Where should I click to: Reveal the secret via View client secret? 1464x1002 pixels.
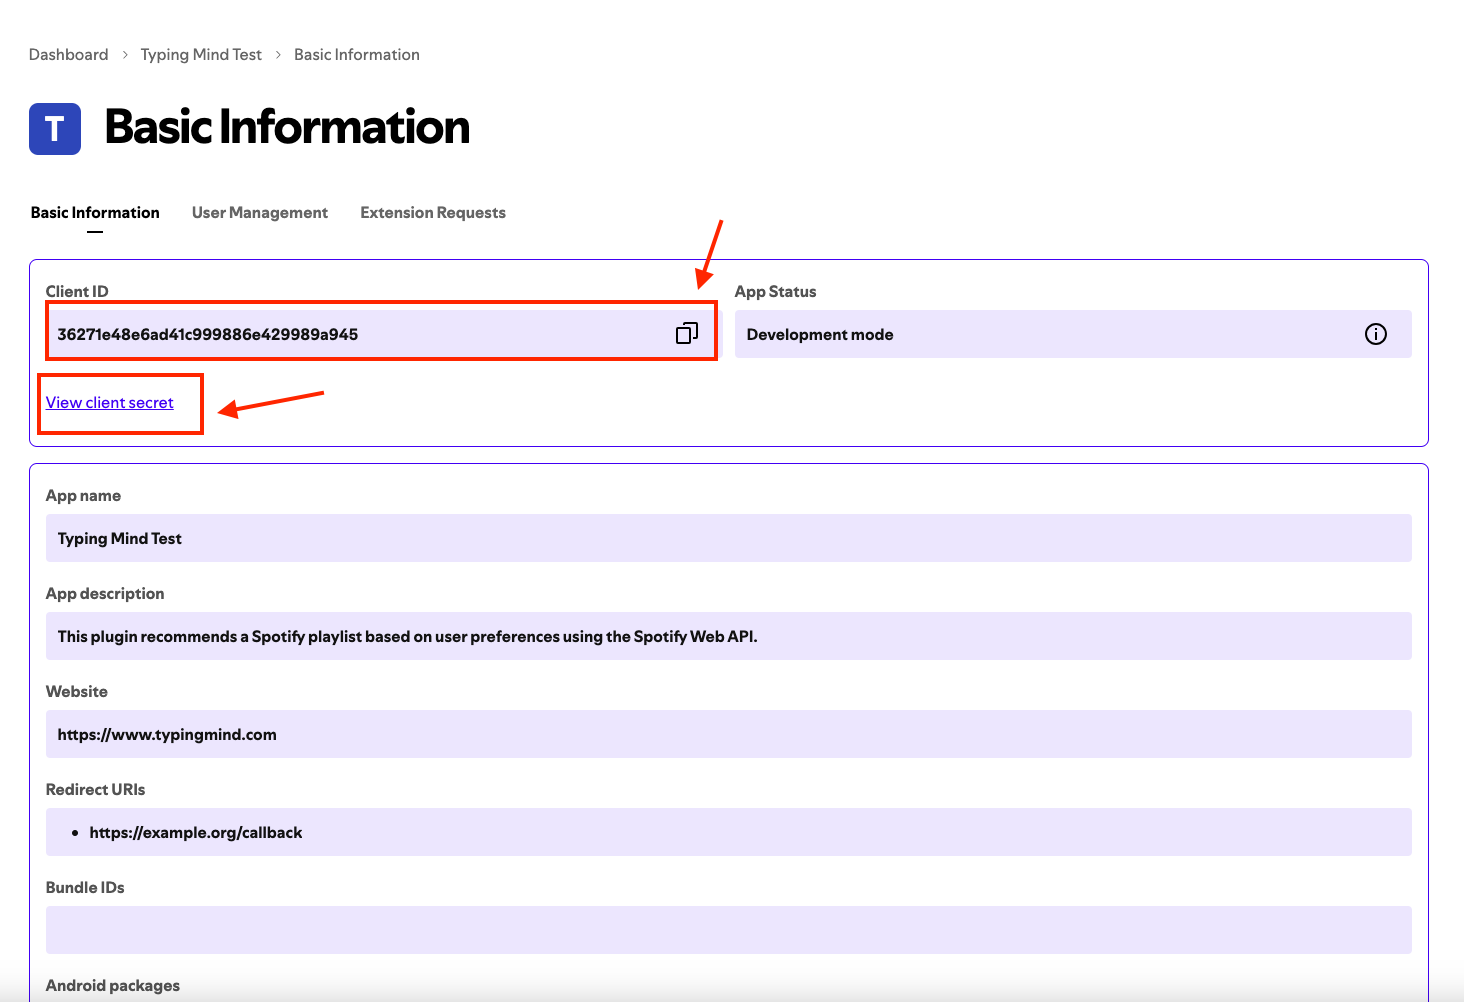[x=110, y=402]
